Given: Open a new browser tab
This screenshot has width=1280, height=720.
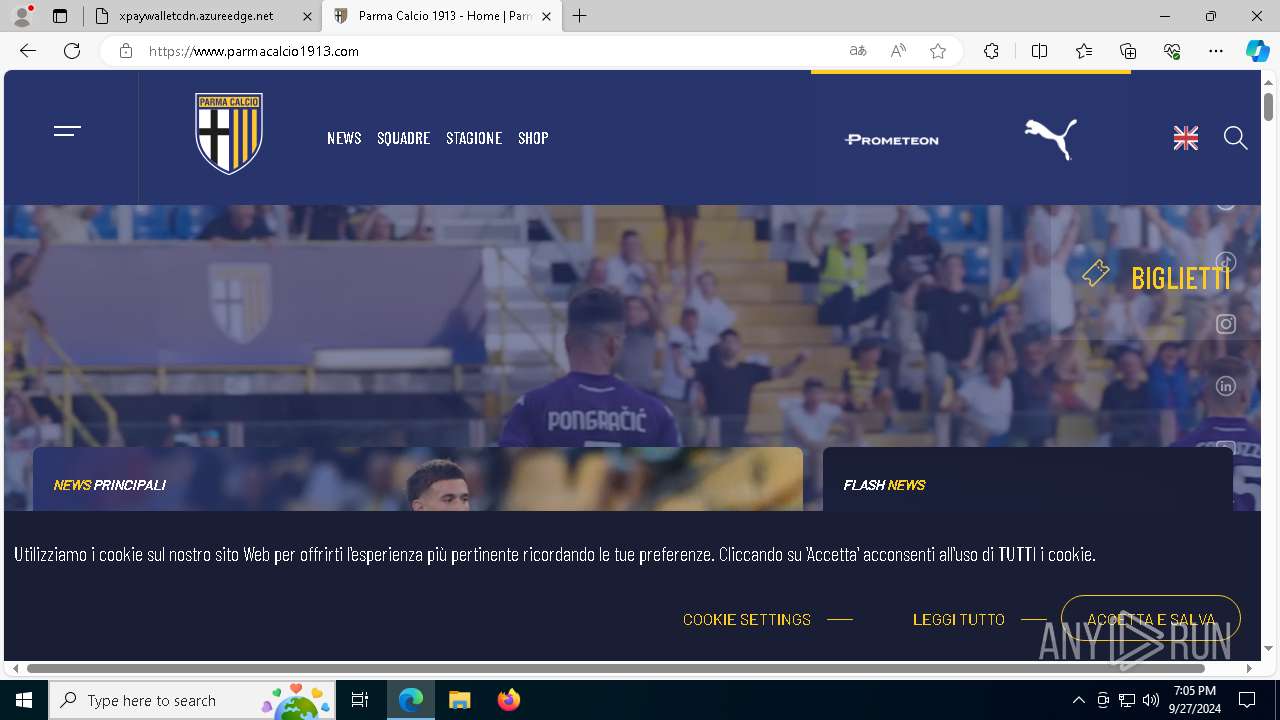Looking at the screenshot, I should click(580, 16).
